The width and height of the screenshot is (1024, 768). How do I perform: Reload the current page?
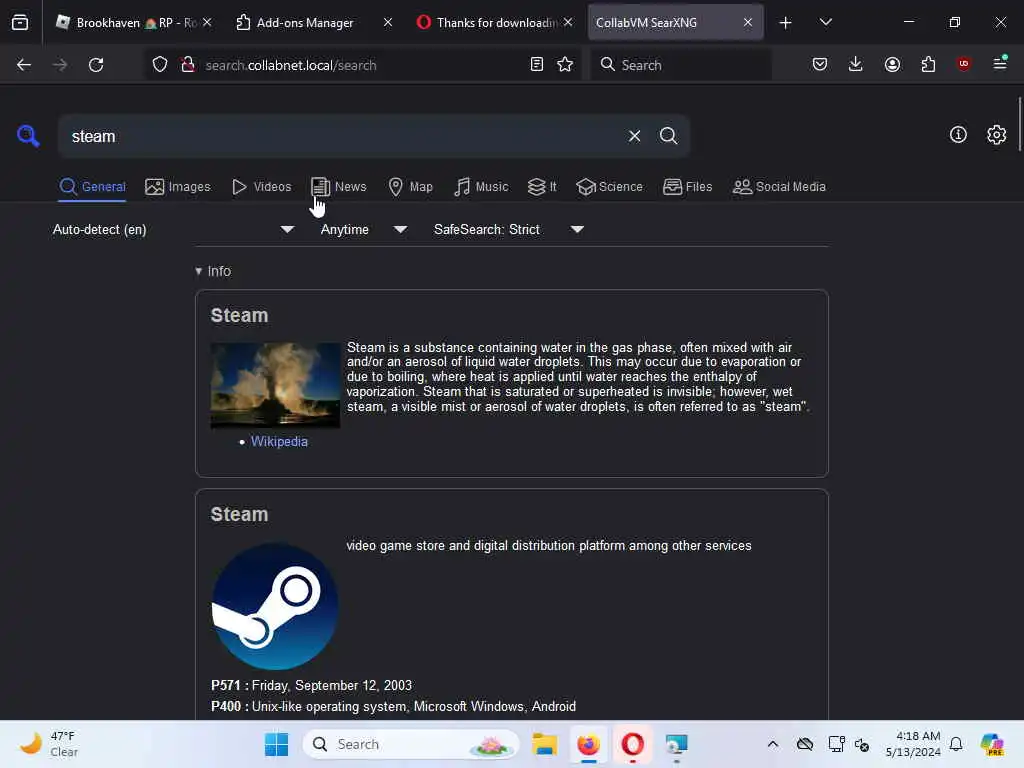click(96, 65)
